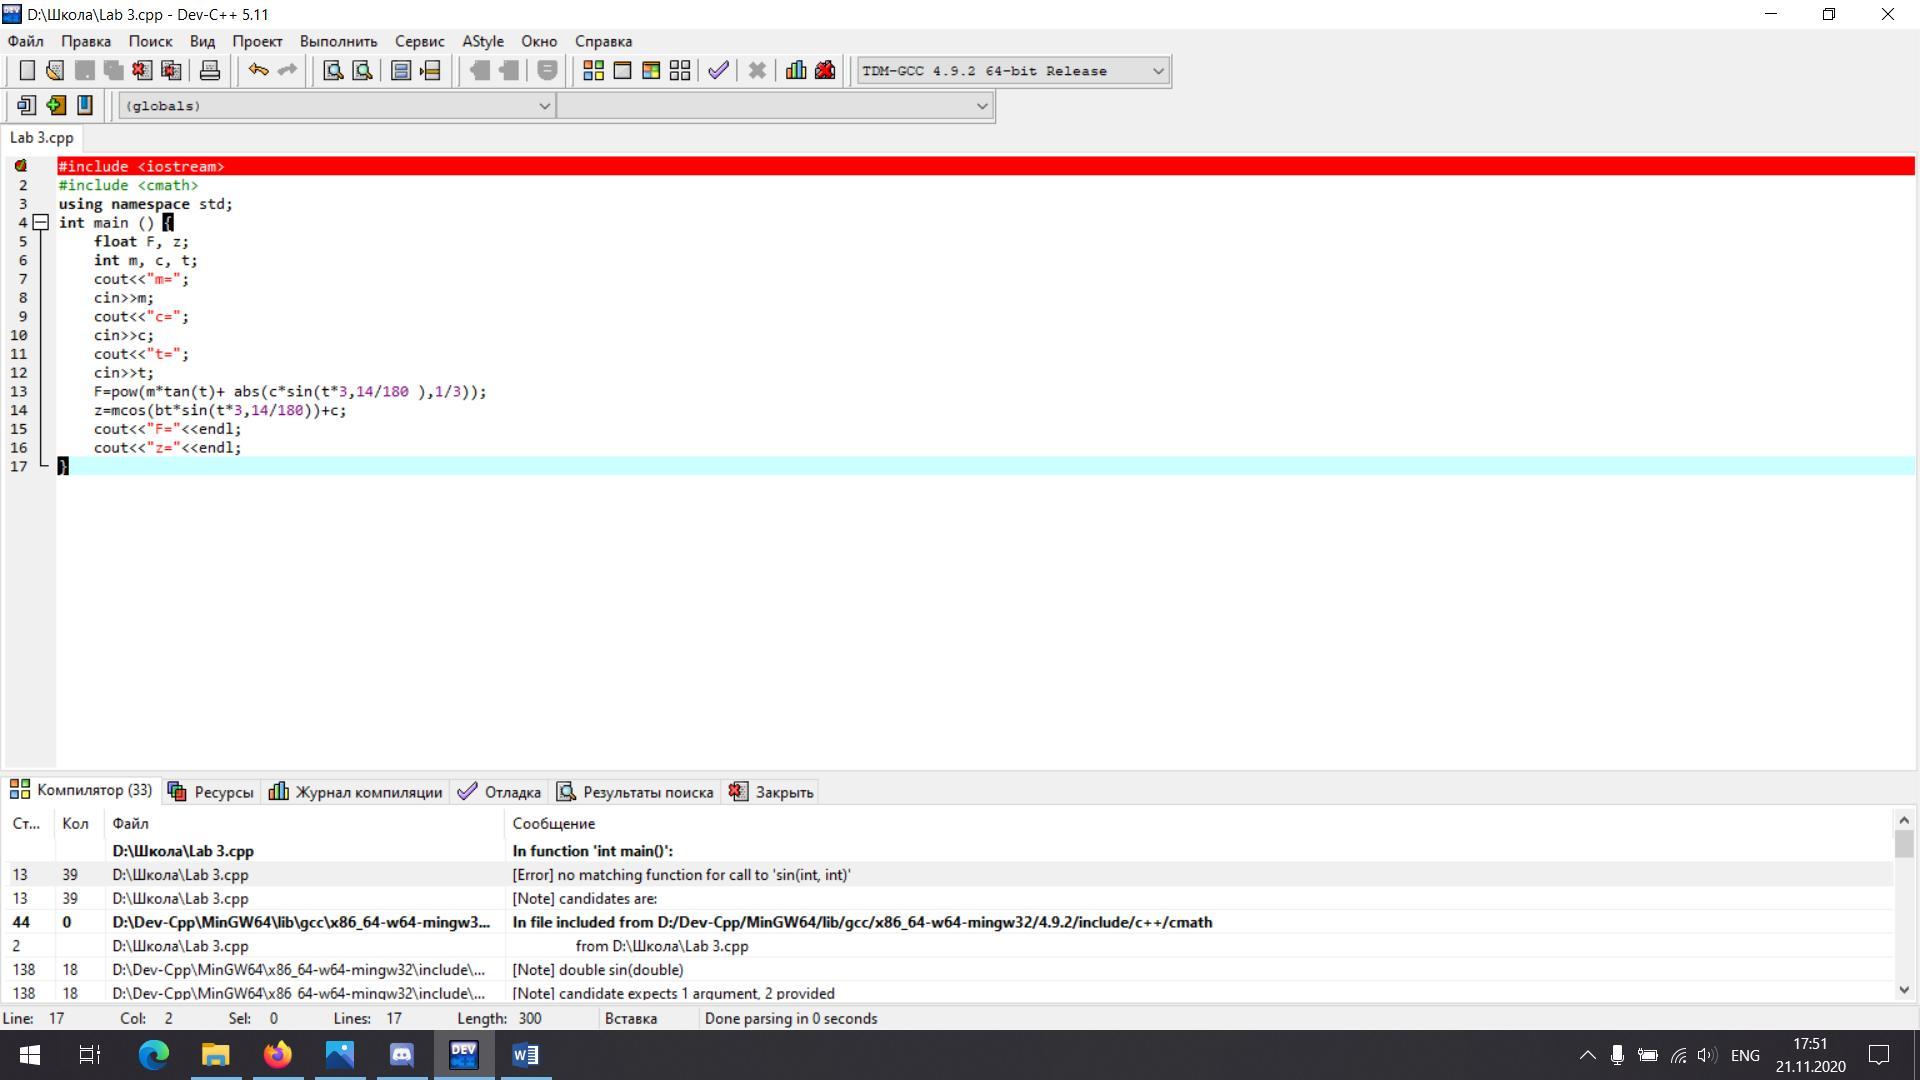Click the Compile & Run icon

pyautogui.click(x=651, y=71)
